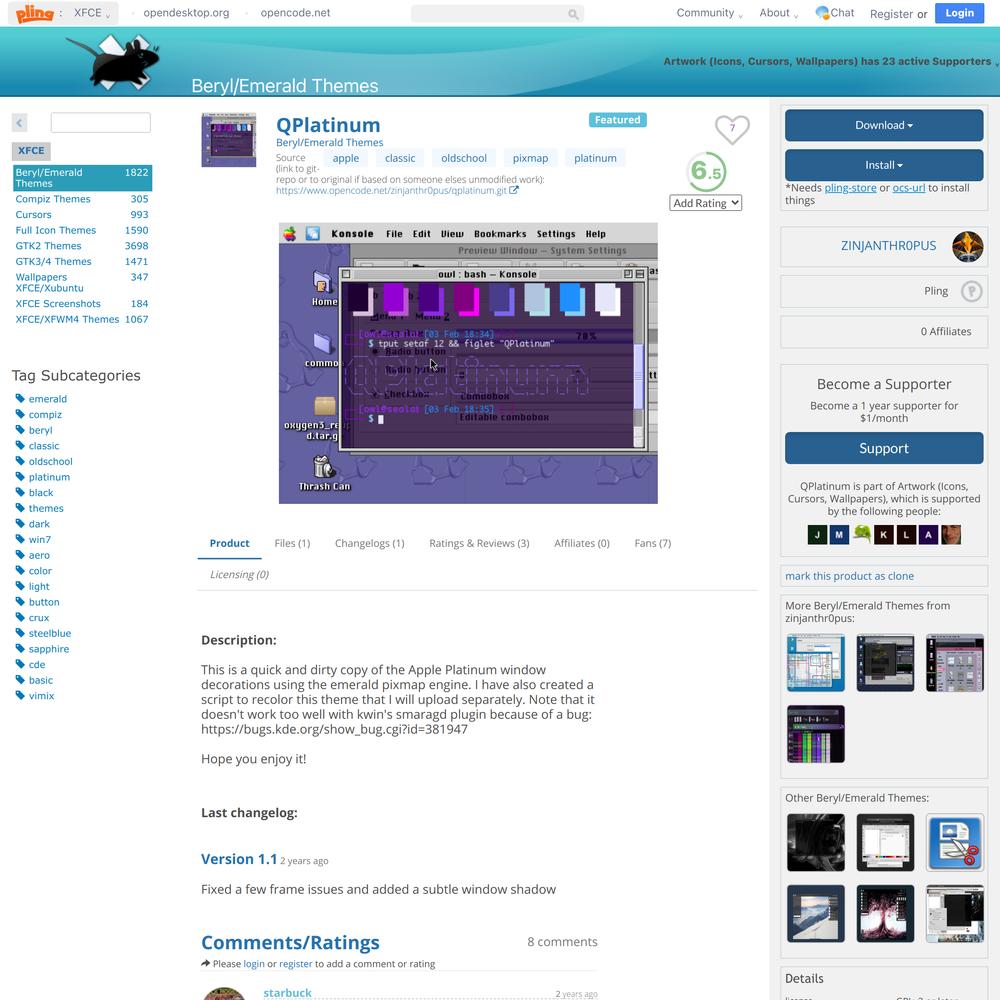Image resolution: width=1000 pixels, height=1000 pixels.
Task: Open the ZINJANTHR0PUS profile link
Action: click(888, 246)
